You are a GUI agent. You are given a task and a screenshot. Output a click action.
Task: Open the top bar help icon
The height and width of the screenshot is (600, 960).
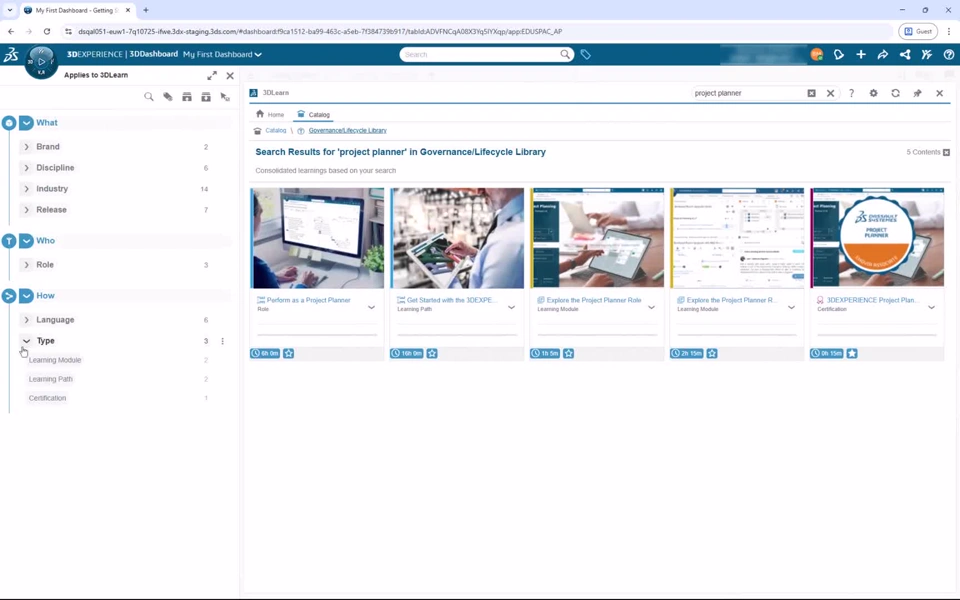[x=948, y=54]
